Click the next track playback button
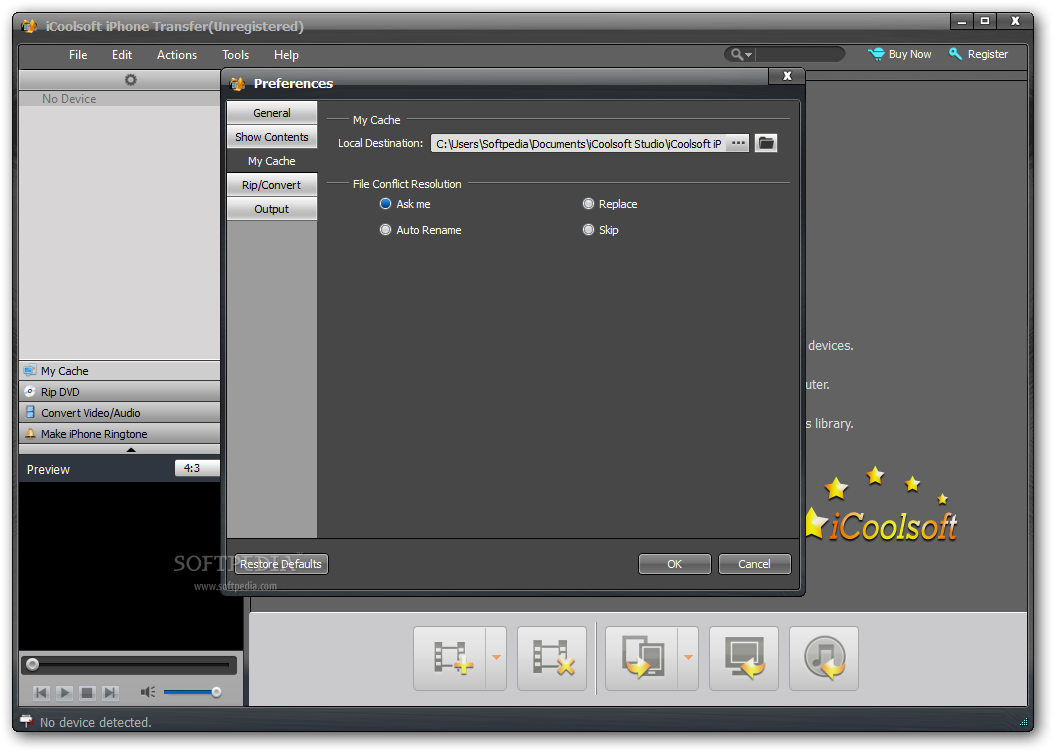Screen dimensions: 1054x752 click(110, 692)
